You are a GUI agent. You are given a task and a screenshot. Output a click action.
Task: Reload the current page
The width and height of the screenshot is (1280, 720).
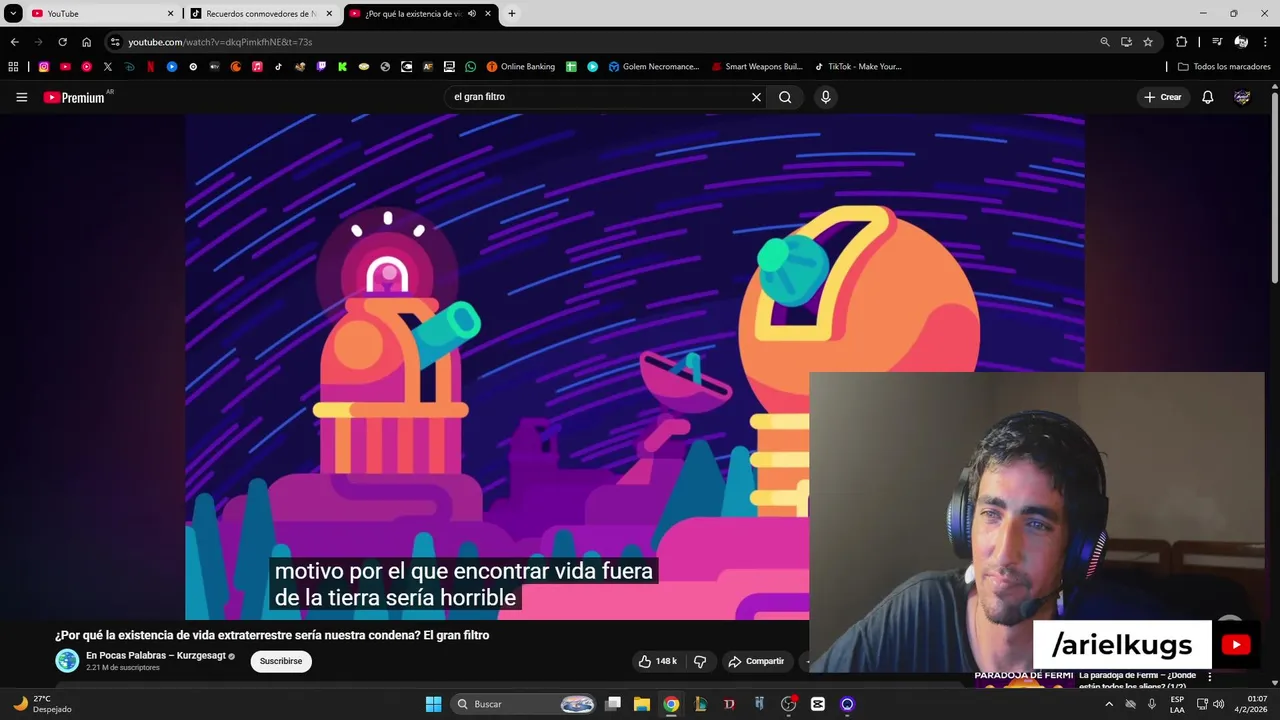[x=62, y=42]
